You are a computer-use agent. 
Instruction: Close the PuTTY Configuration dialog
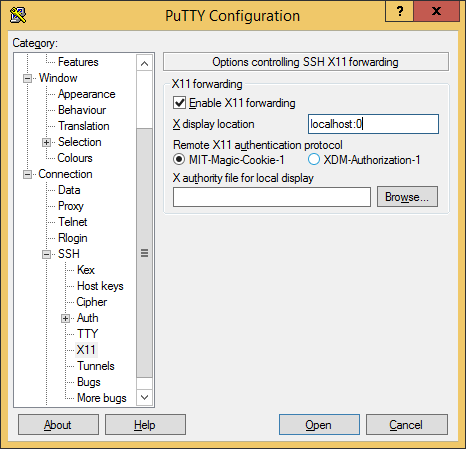436,11
